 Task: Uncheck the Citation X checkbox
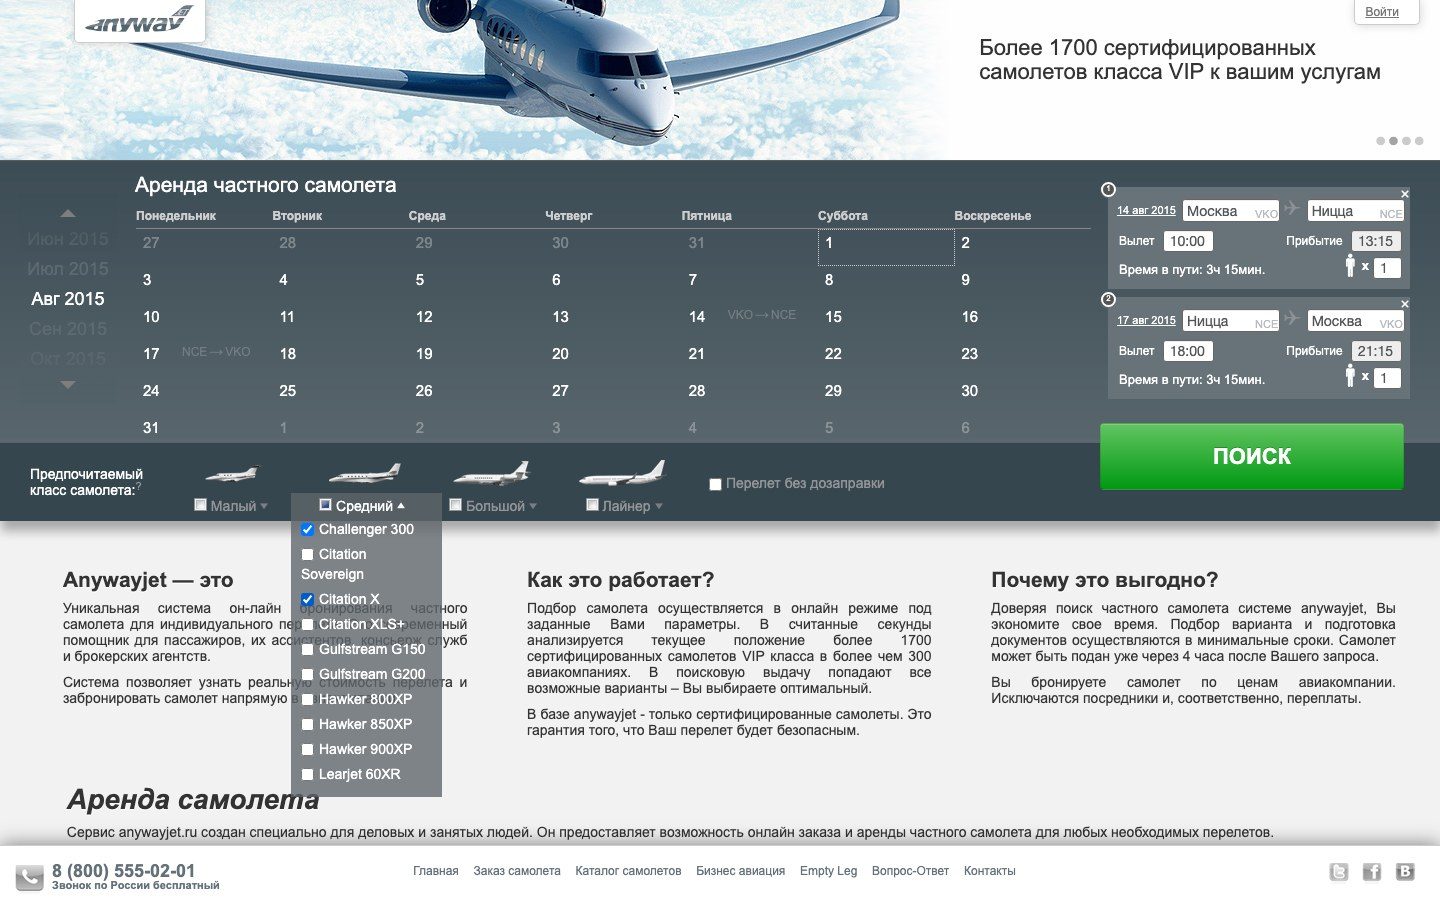click(x=308, y=600)
